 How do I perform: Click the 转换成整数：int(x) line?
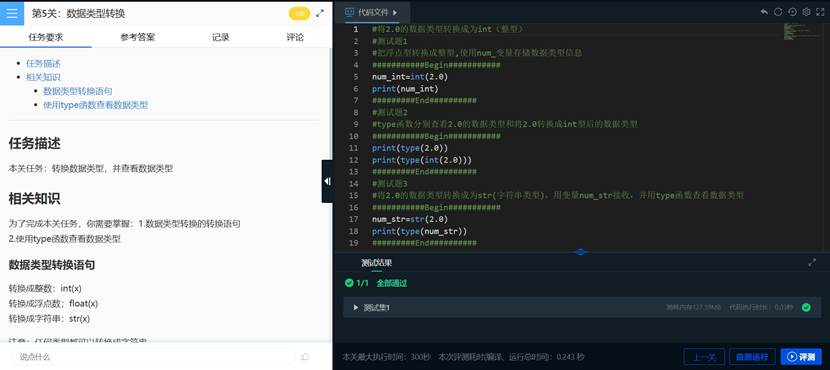[x=45, y=288]
